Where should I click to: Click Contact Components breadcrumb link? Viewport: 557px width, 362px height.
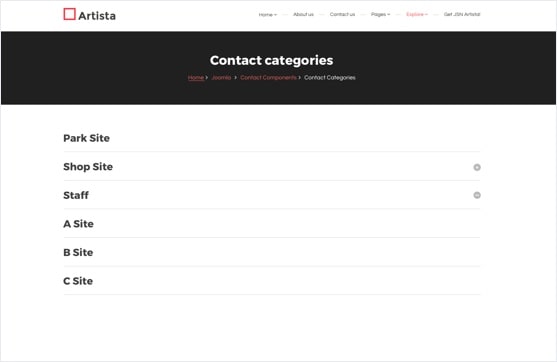click(268, 77)
